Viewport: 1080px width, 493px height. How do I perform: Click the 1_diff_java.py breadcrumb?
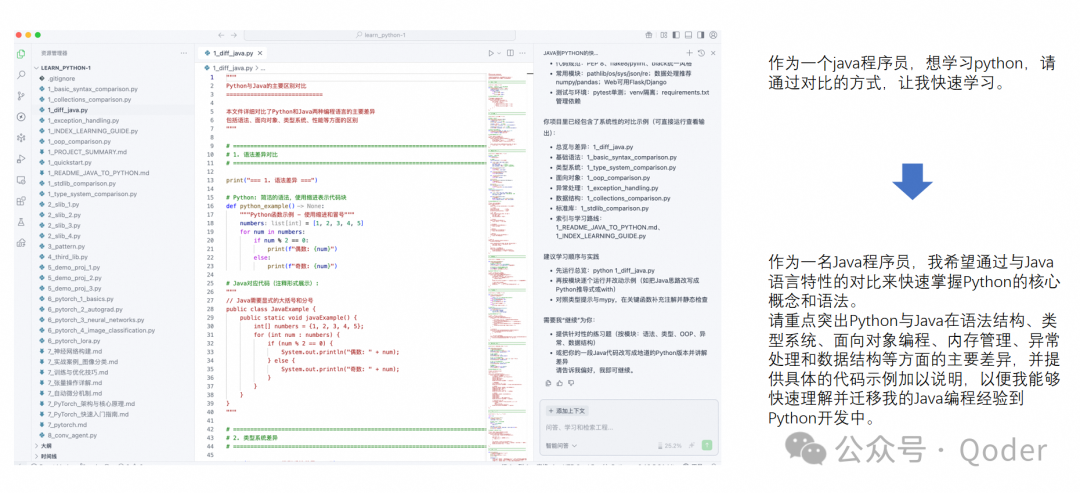(232, 68)
